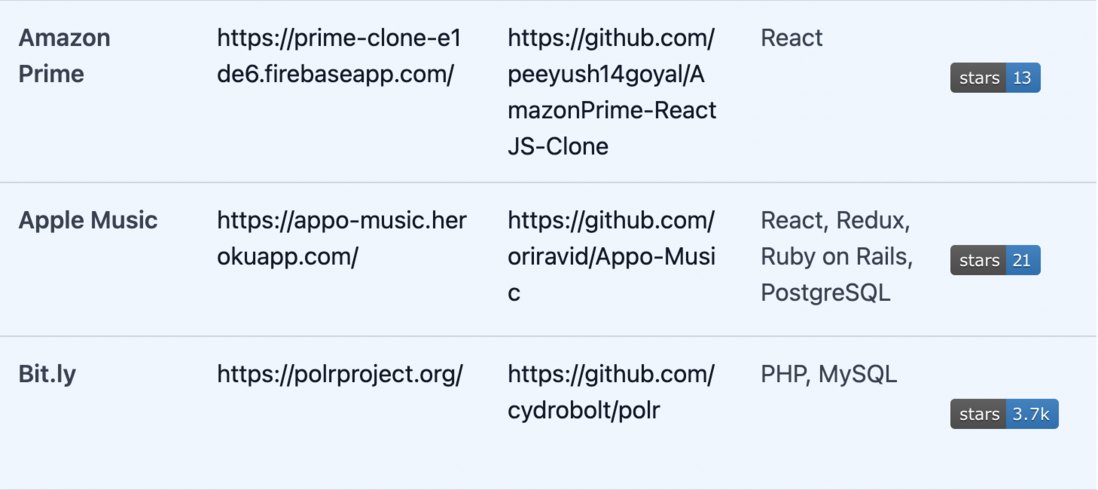Click the PostgreSQL text in Apple Music row

click(826, 293)
